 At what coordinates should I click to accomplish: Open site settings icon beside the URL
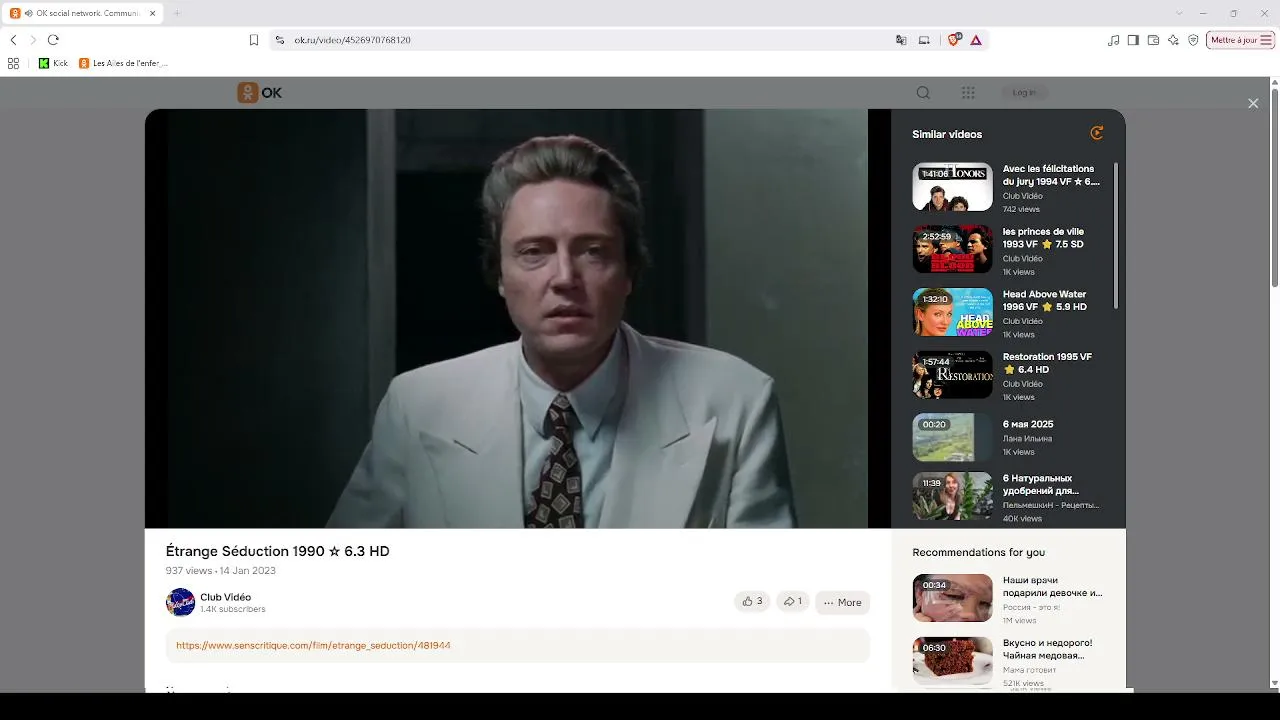point(280,40)
